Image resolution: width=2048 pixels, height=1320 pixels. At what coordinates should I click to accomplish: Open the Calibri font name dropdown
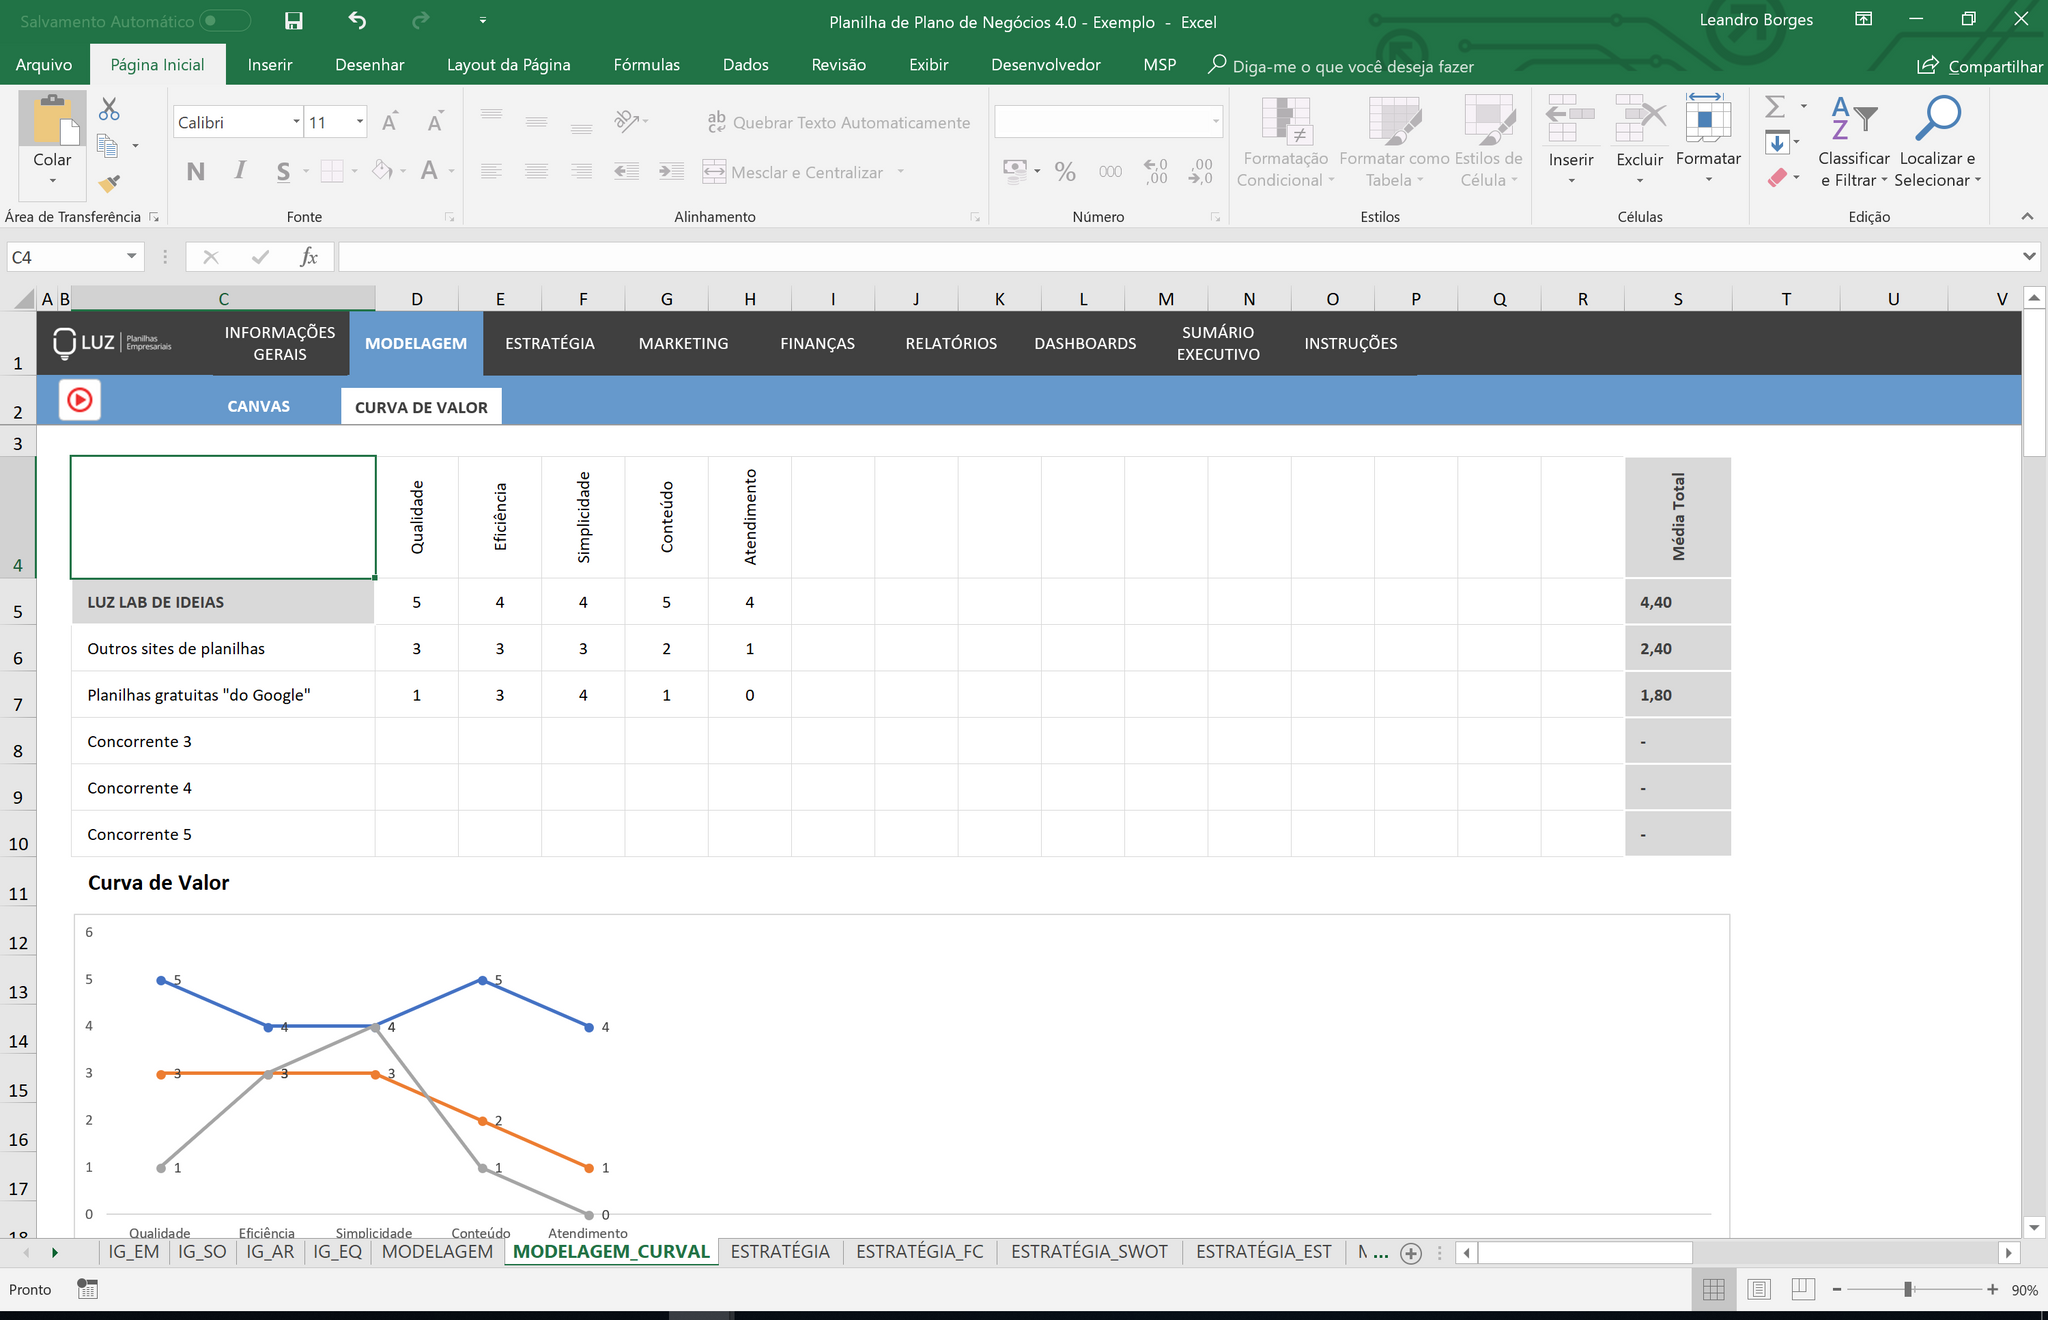click(x=296, y=122)
